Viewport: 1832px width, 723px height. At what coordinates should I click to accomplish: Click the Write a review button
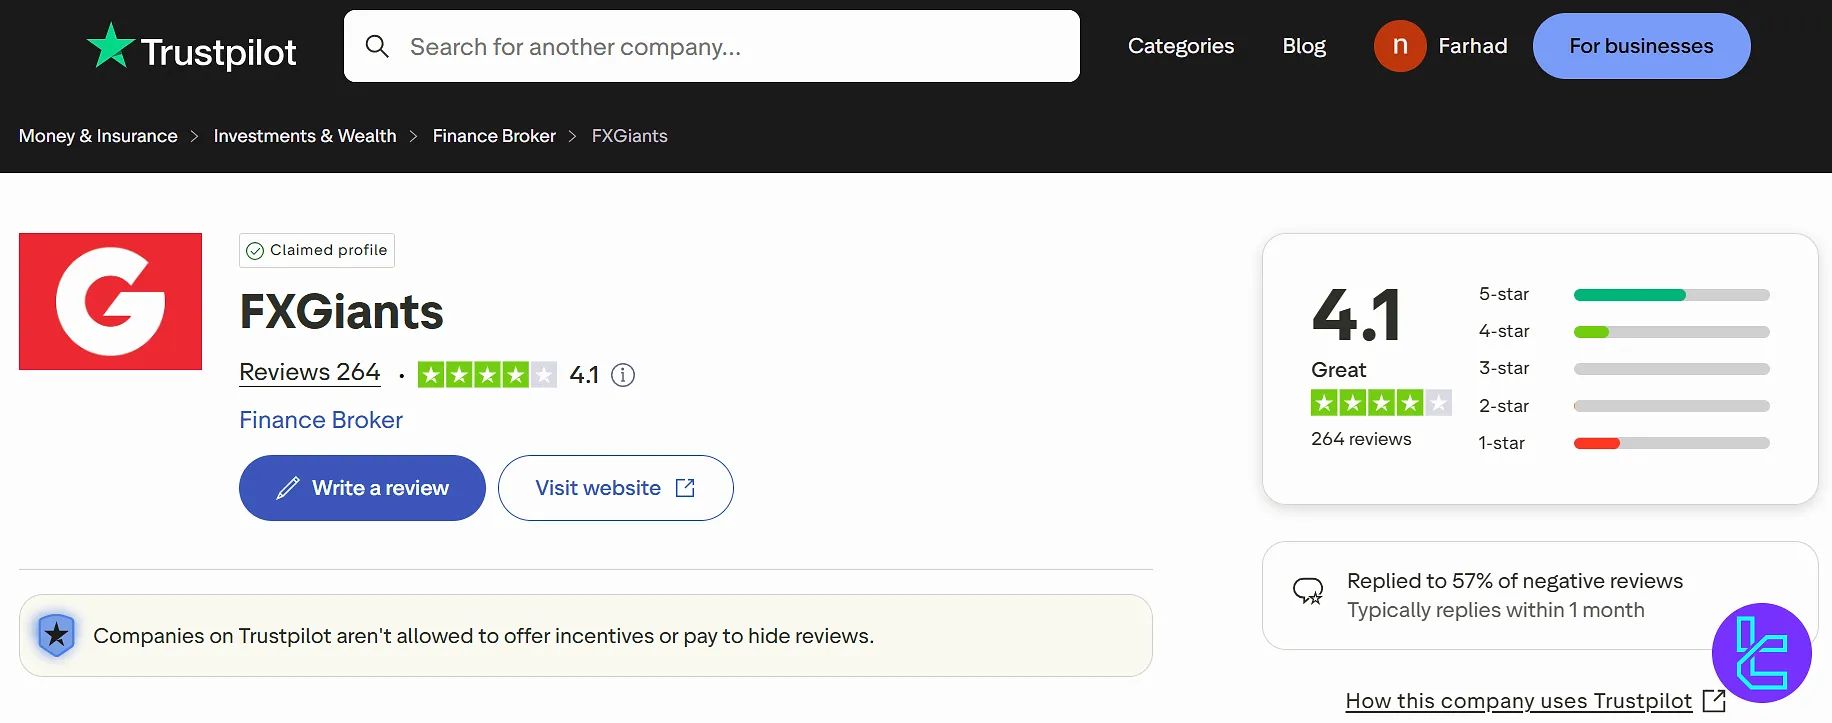coord(362,488)
